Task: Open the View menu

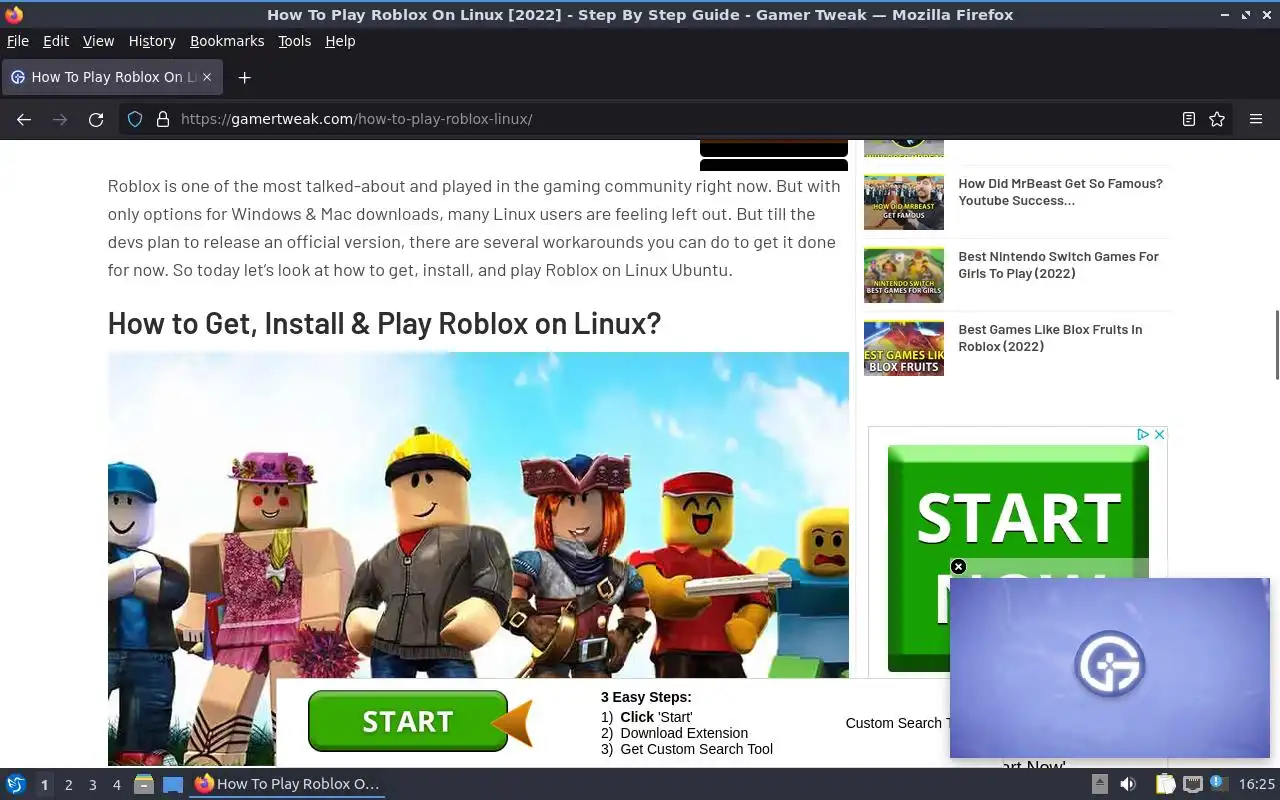Action: [98, 41]
